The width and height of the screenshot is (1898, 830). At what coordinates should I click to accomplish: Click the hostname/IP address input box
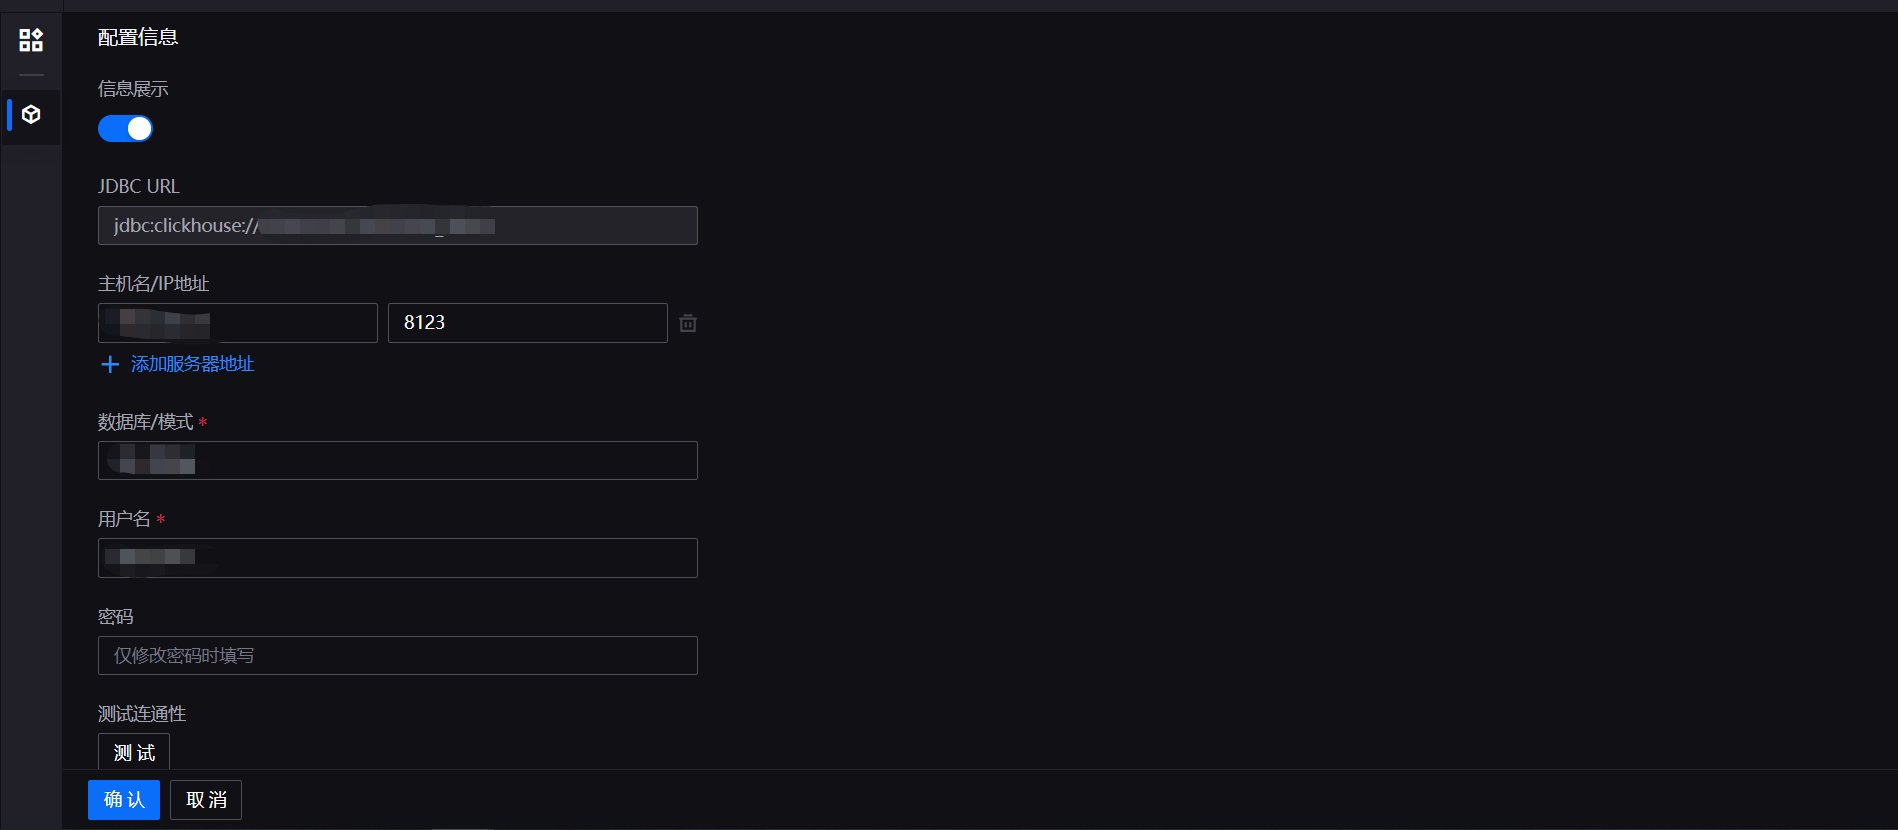pyautogui.click(x=237, y=323)
